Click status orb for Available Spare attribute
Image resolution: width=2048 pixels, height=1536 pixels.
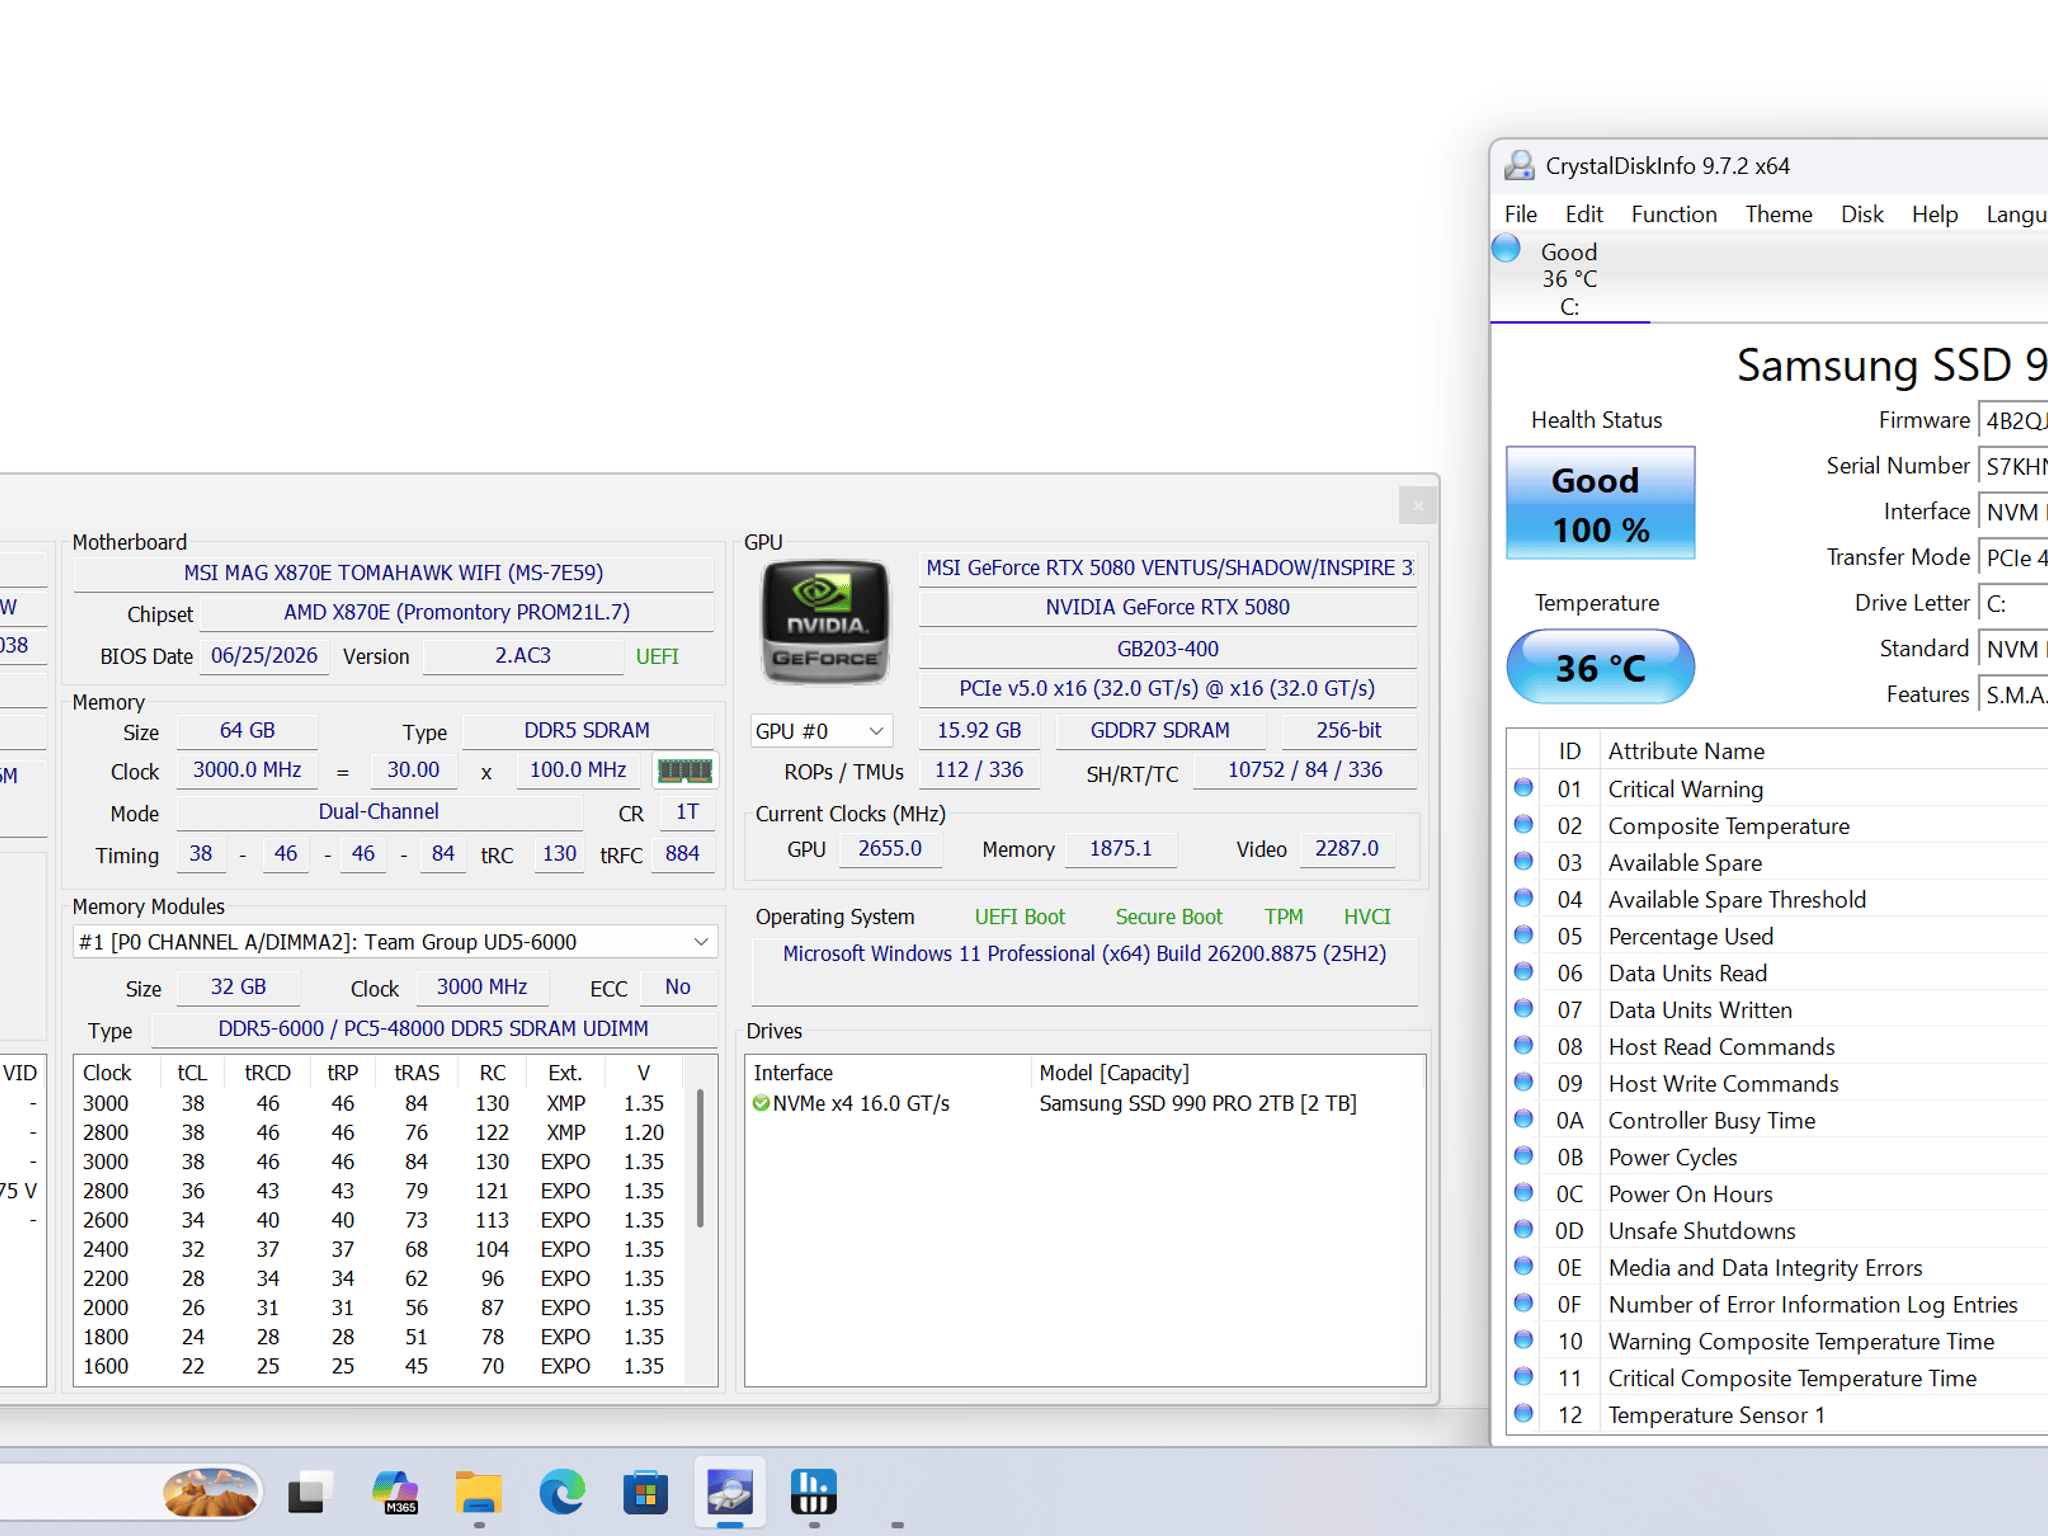click(x=1524, y=862)
